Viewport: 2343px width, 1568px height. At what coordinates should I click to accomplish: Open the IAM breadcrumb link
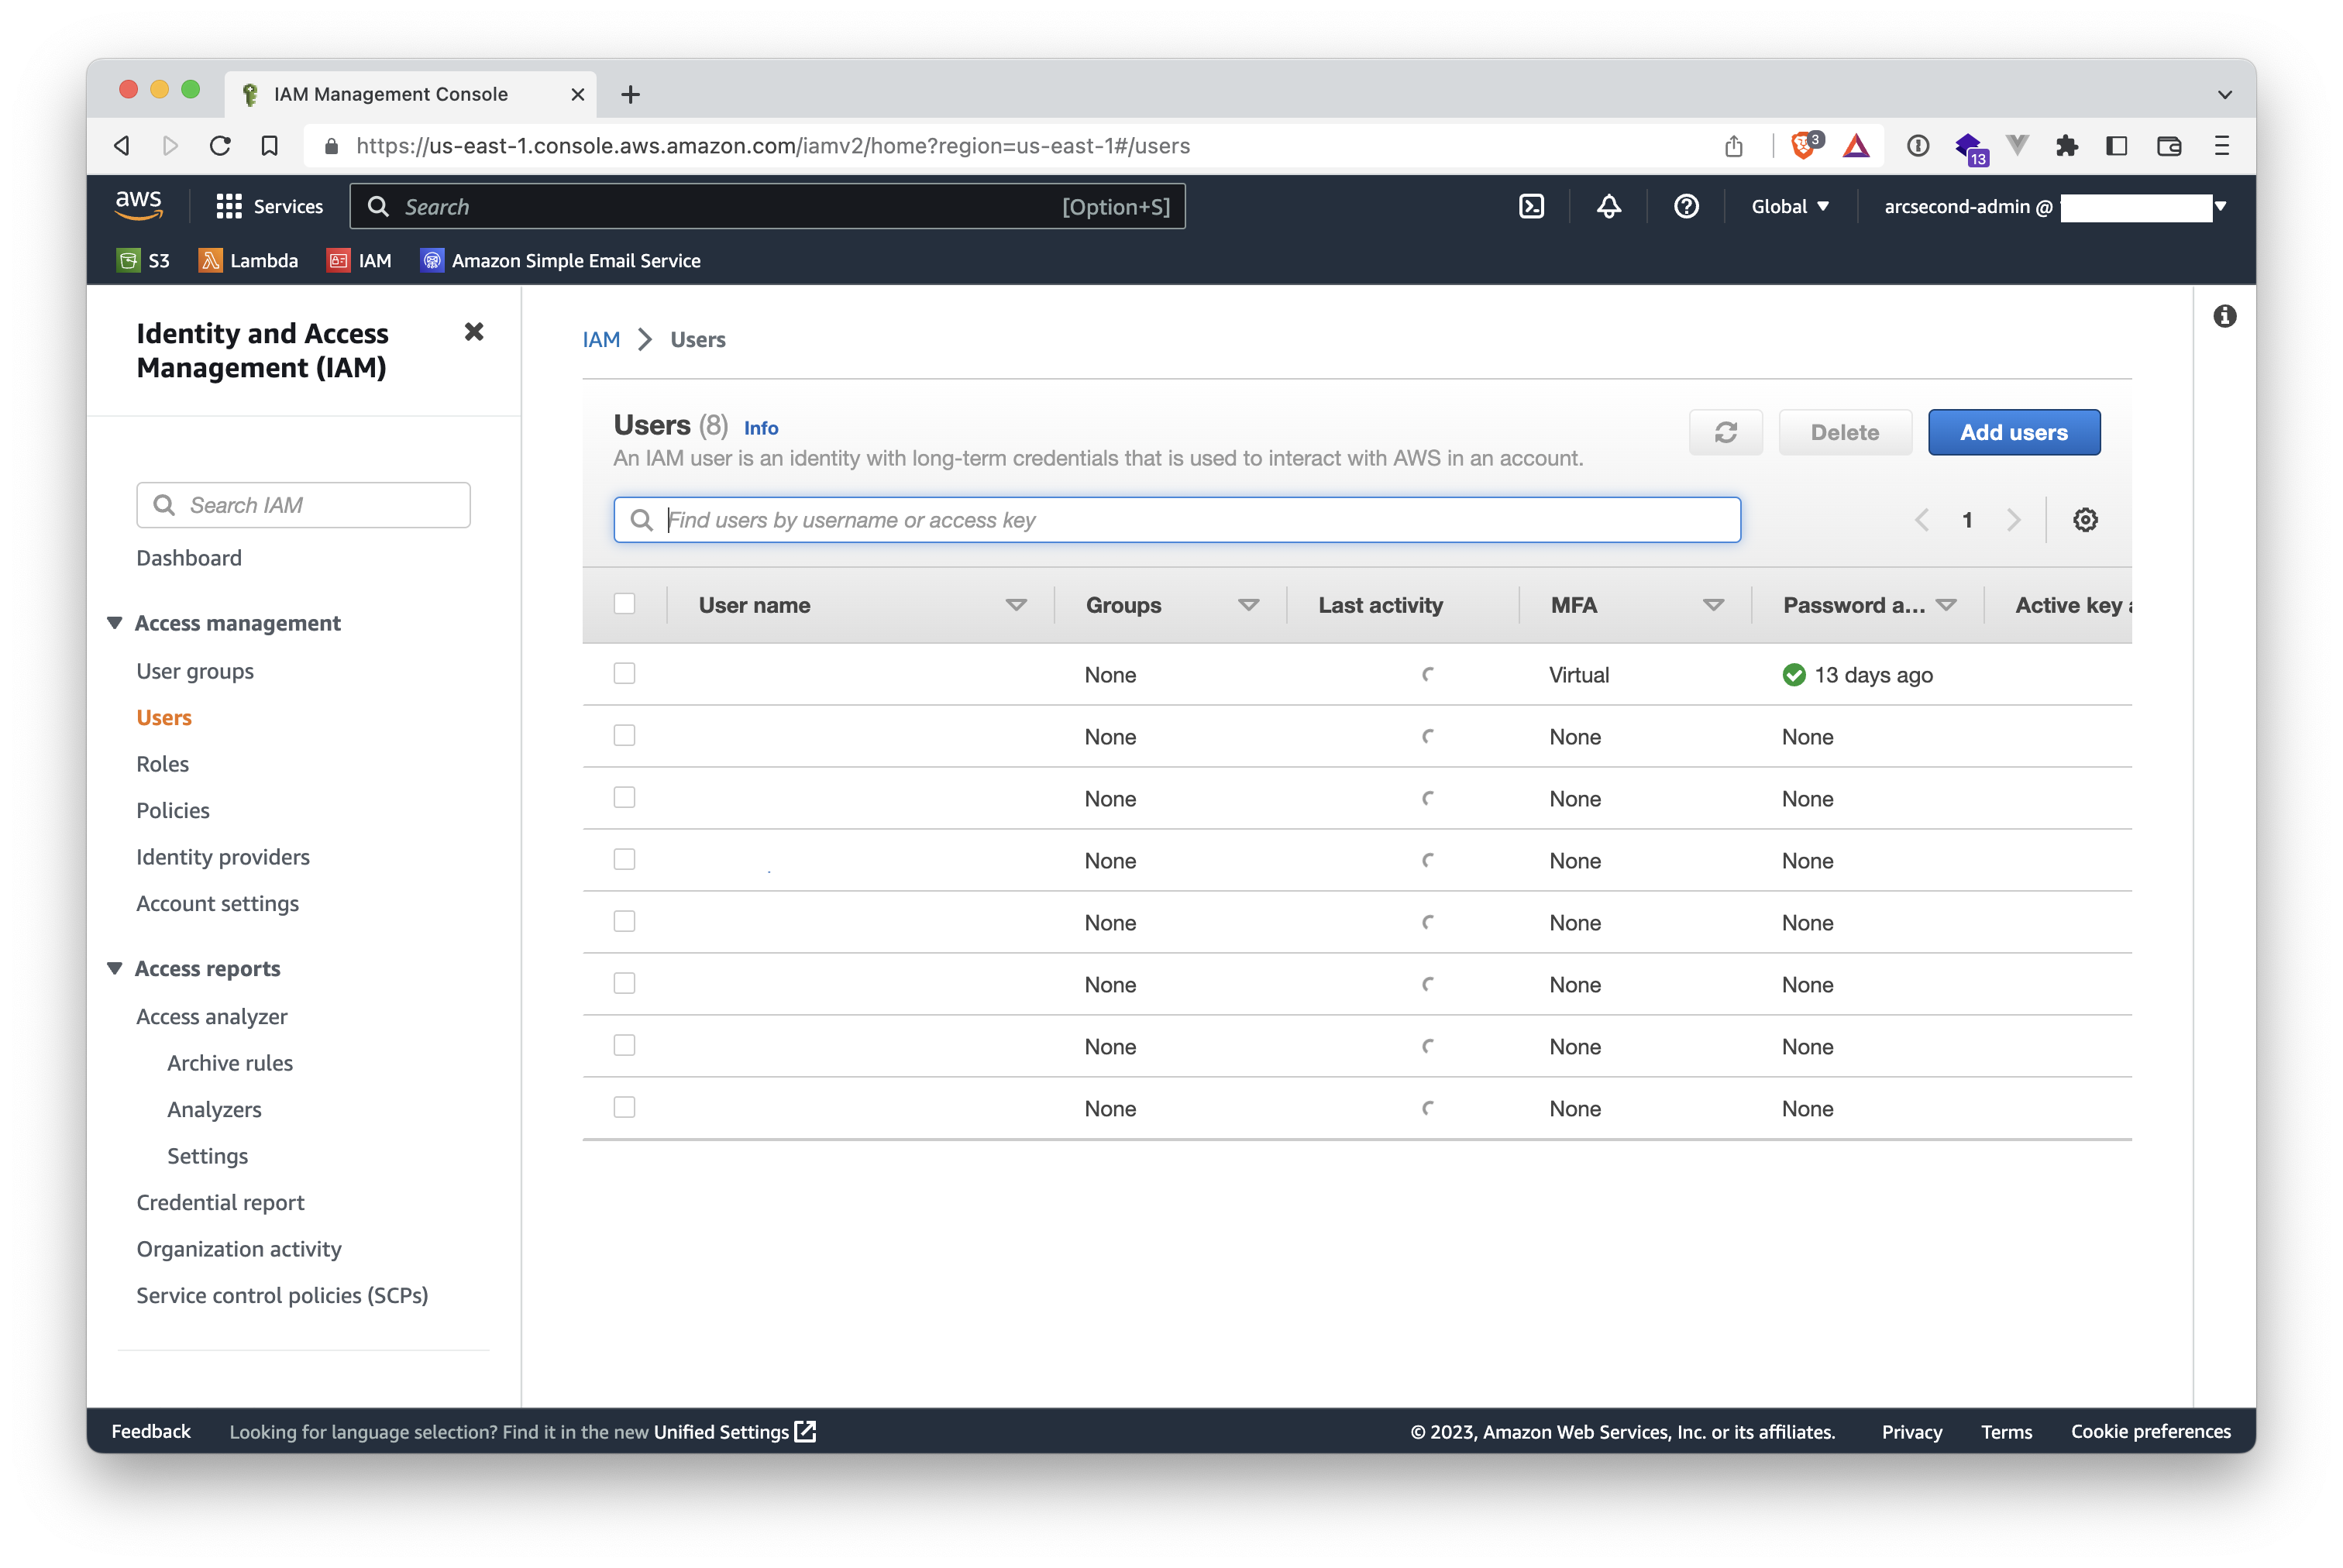(x=602, y=339)
